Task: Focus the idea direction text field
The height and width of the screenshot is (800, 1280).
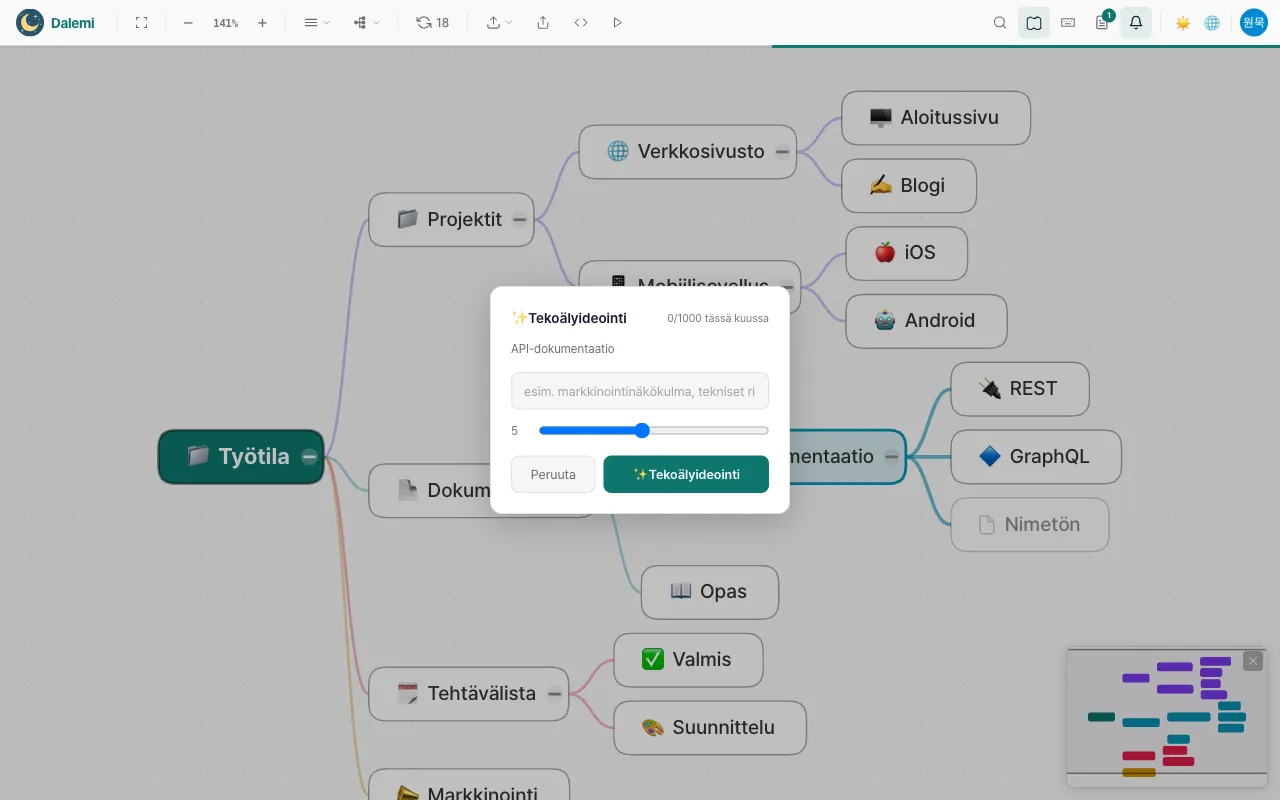Action: 640,391
